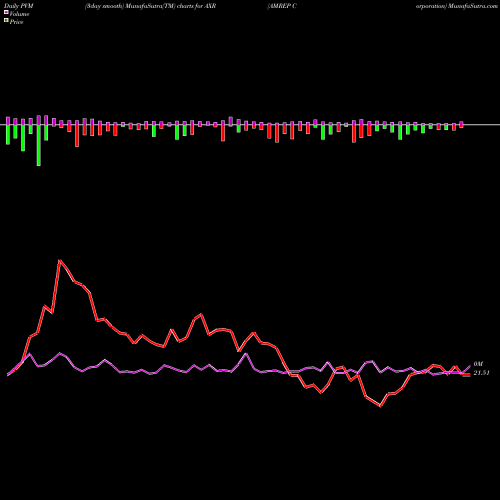Click the tallest green volume bar
The width and height of the screenshot is (500, 500).
39,145
